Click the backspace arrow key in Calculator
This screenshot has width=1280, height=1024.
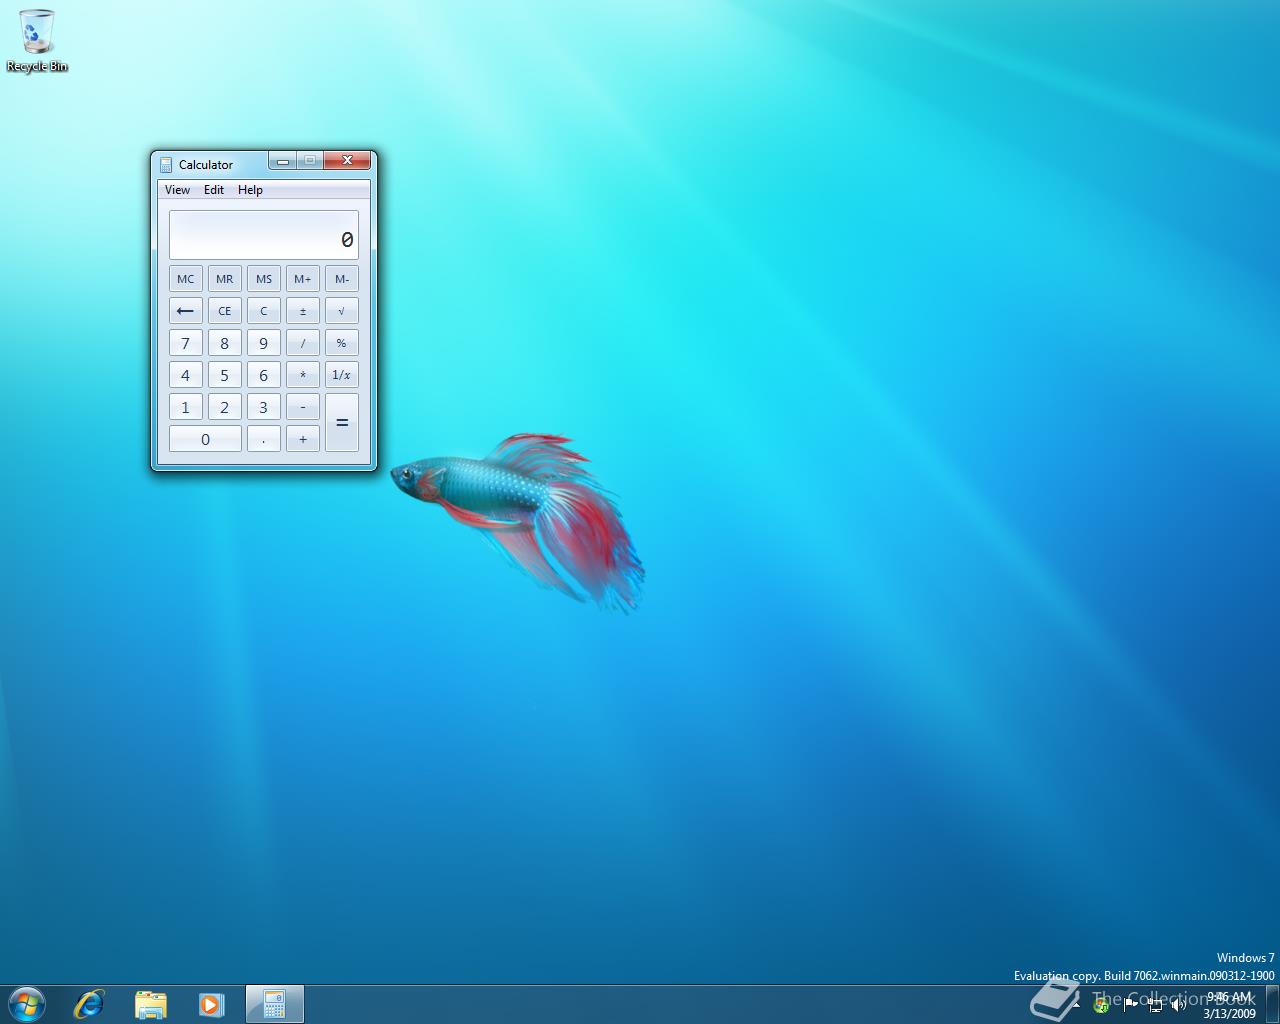click(x=185, y=311)
